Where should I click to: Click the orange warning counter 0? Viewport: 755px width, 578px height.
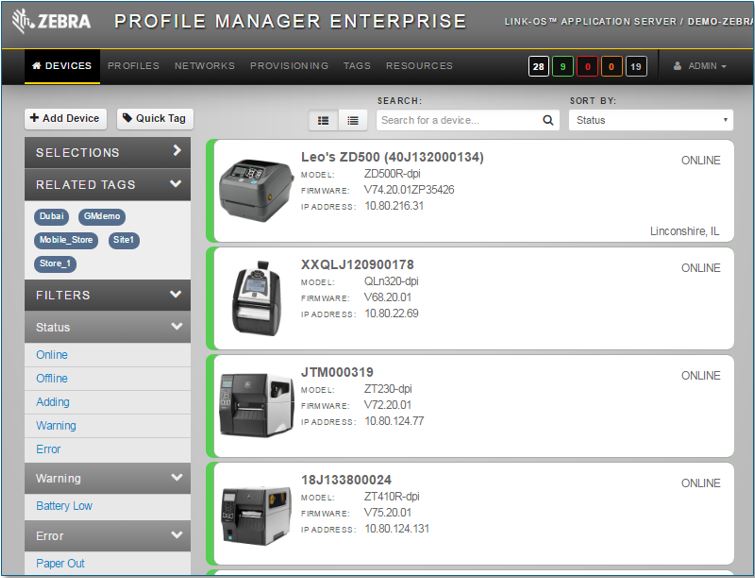pos(612,66)
